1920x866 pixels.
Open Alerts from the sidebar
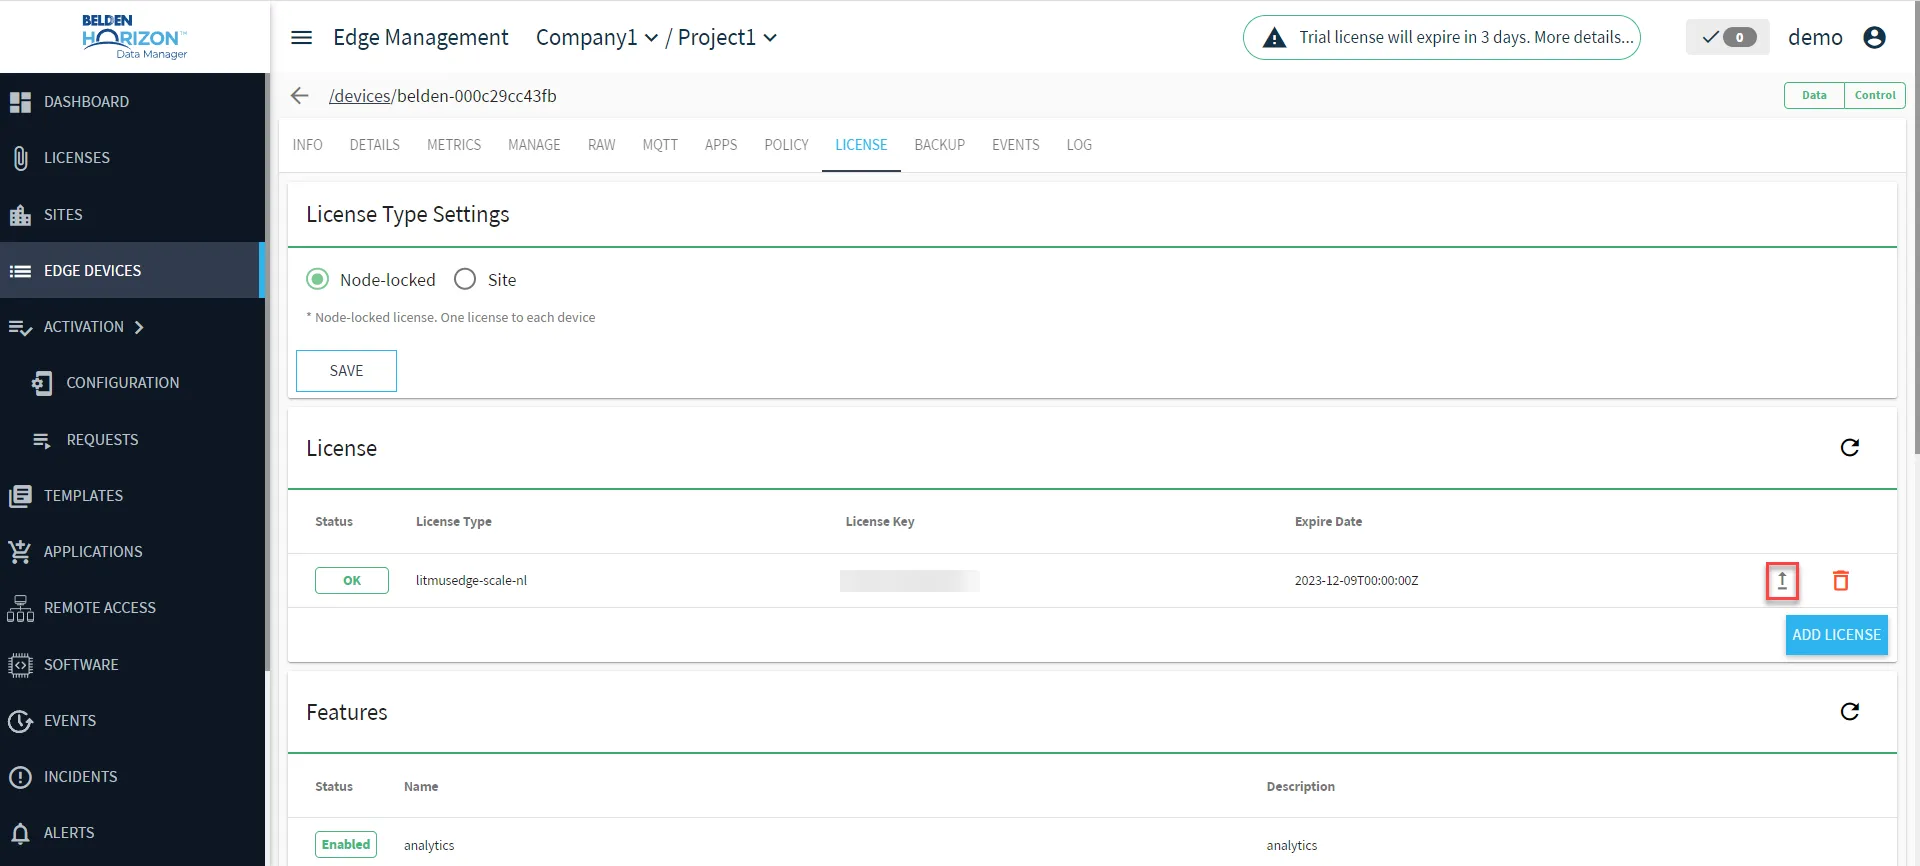click(69, 833)
